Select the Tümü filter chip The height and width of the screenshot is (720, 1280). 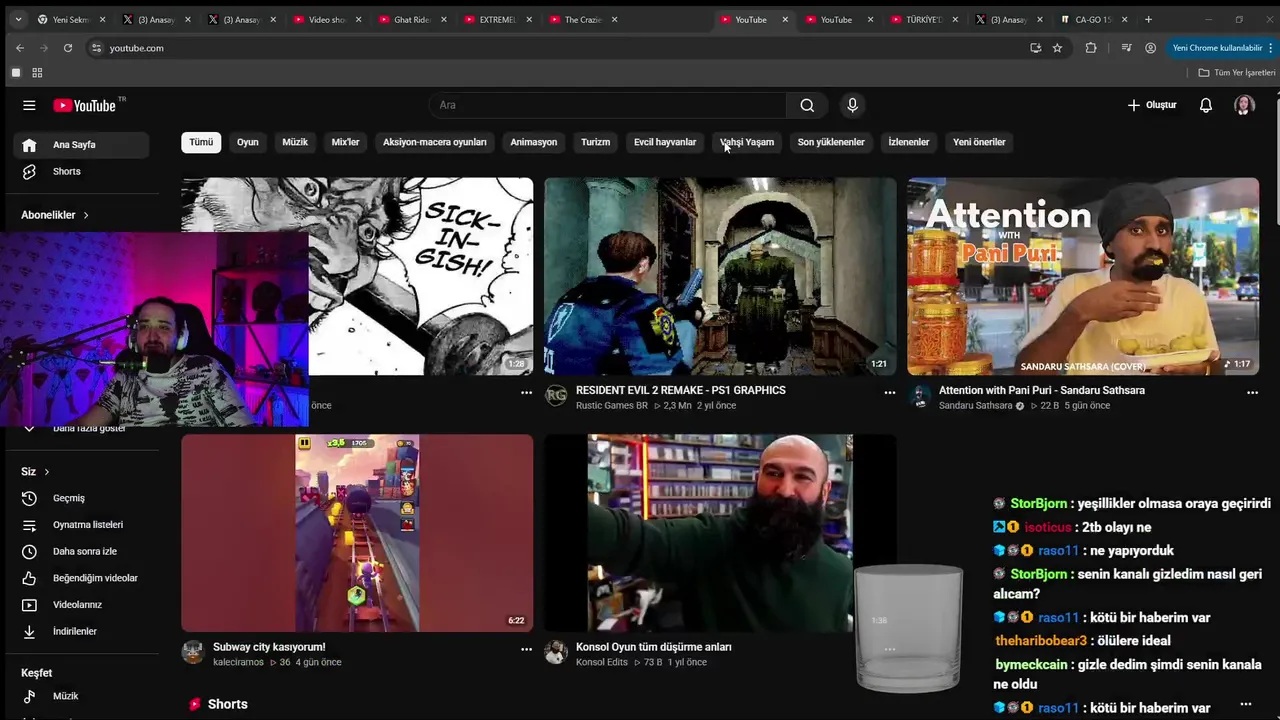coord(201,142)
